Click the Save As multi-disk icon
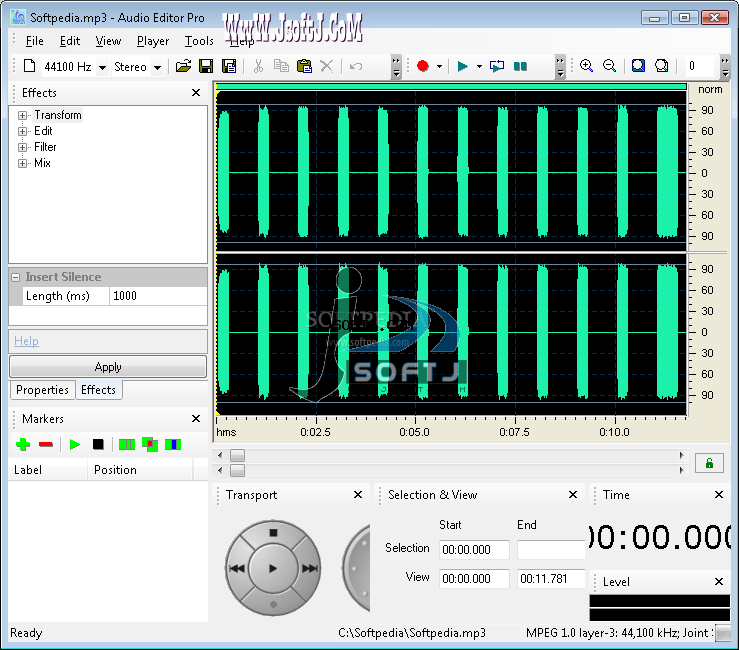Screen dimensions: 739x650 coord(229,66)
